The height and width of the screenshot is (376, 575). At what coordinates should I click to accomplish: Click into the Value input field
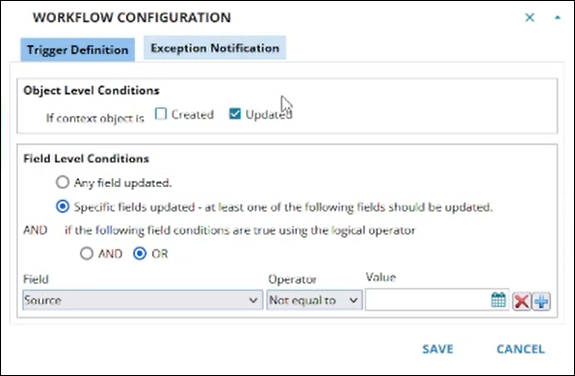pyautogui.click(x=427, y=300)
